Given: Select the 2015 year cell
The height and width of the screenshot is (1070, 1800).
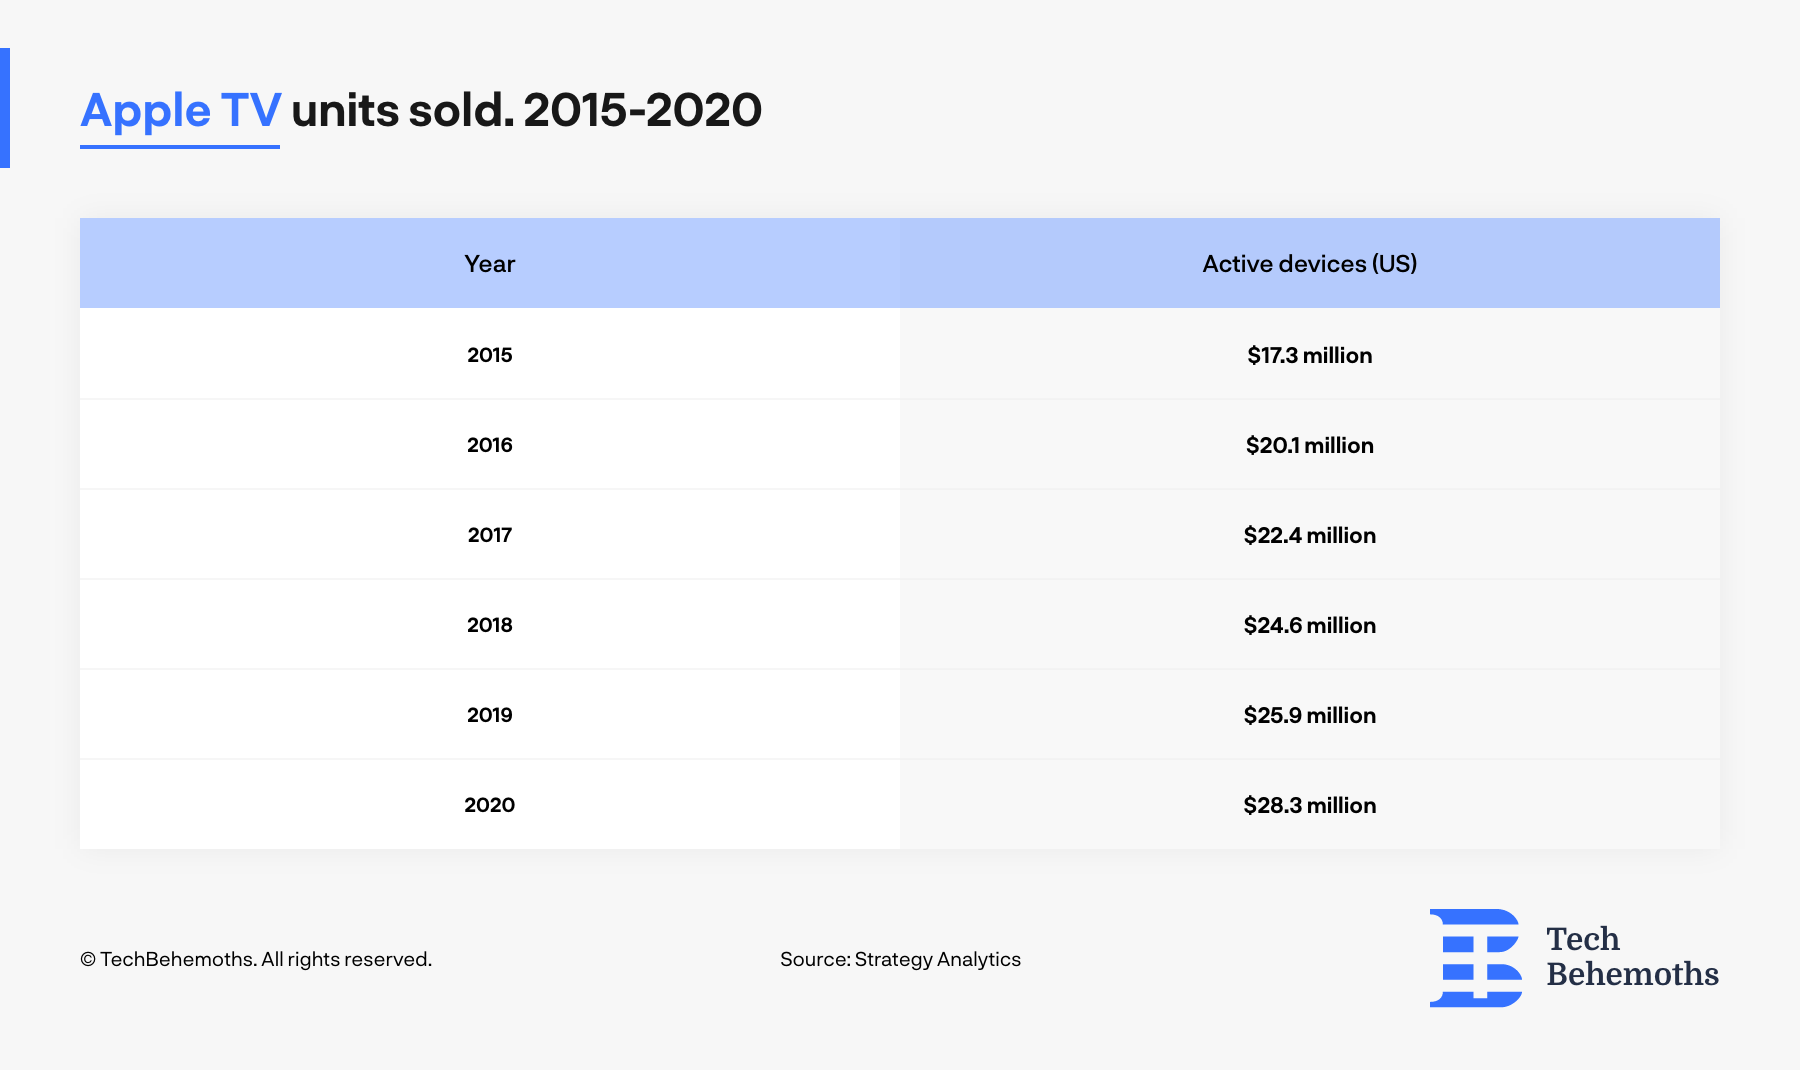Looking at the screenshot, I should pos(490,354).
